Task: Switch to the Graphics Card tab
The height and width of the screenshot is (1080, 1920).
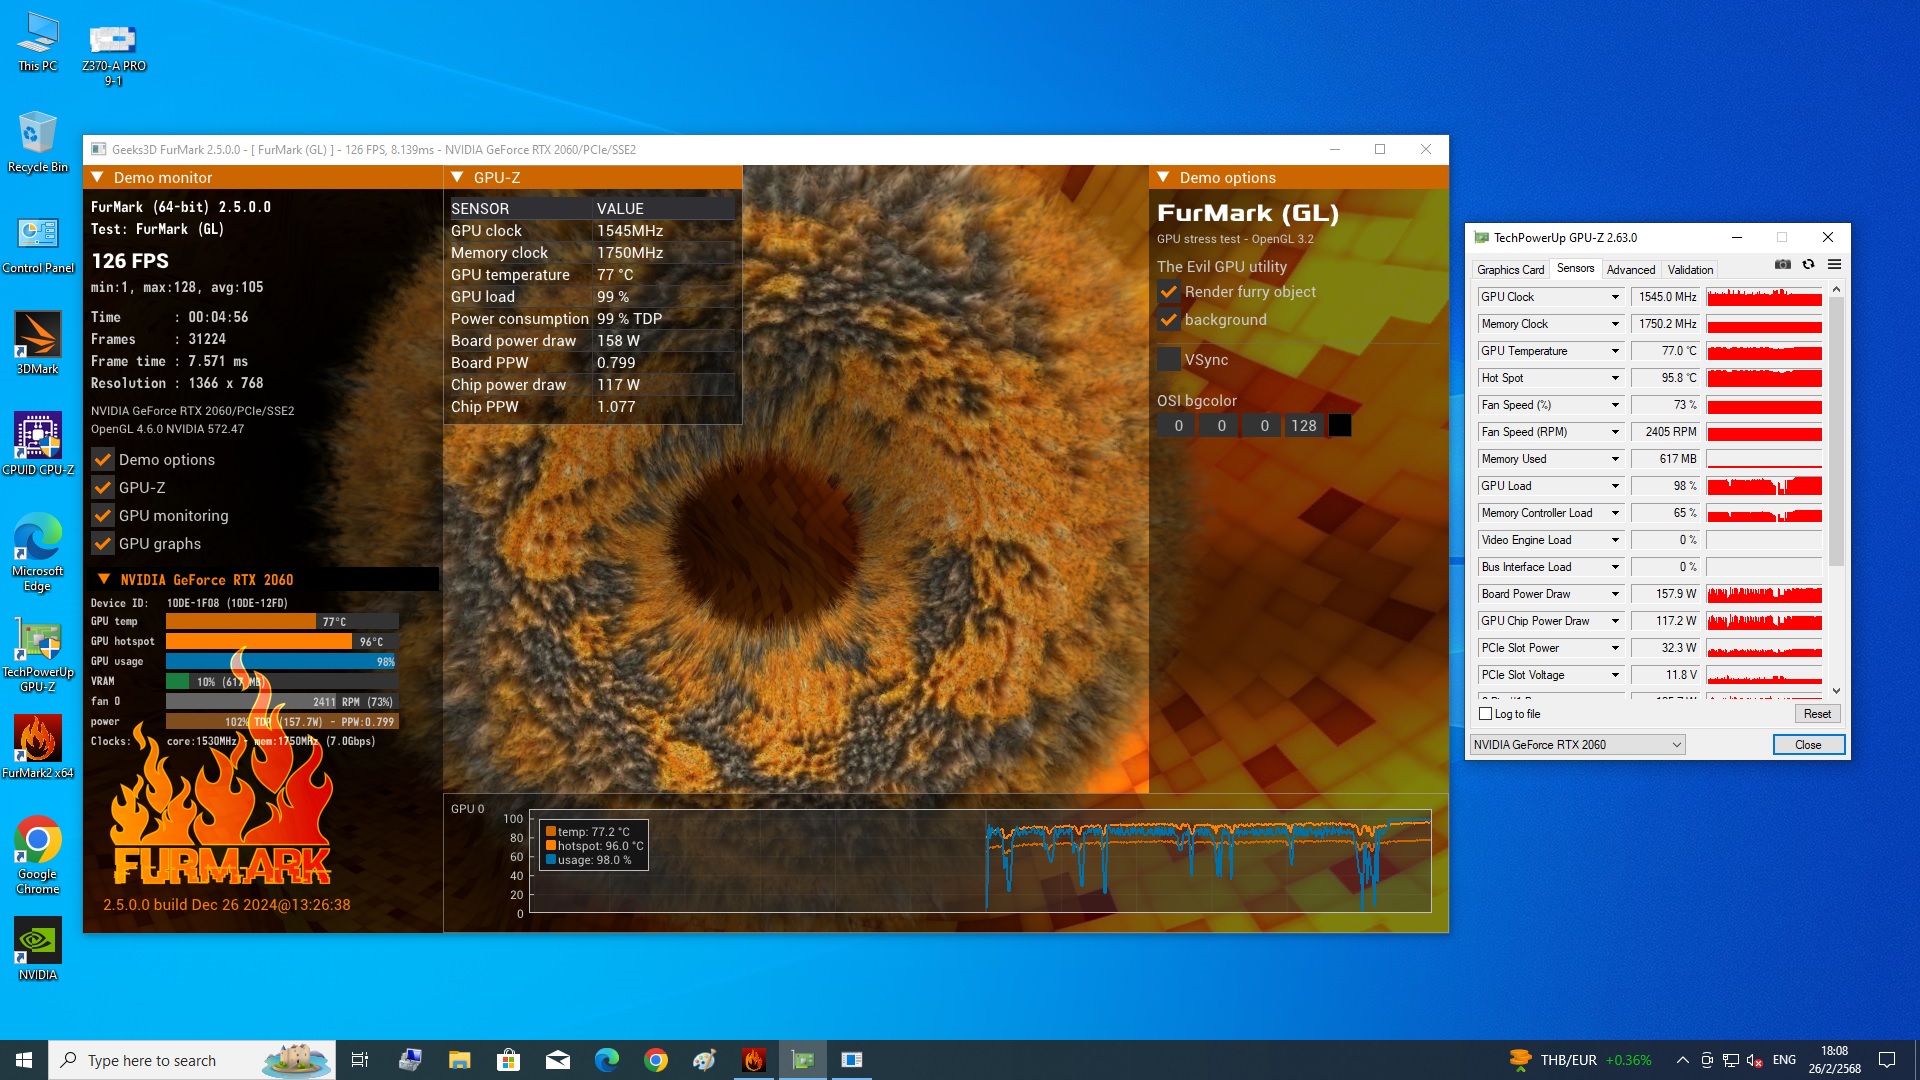Action: coord(1510,270)
